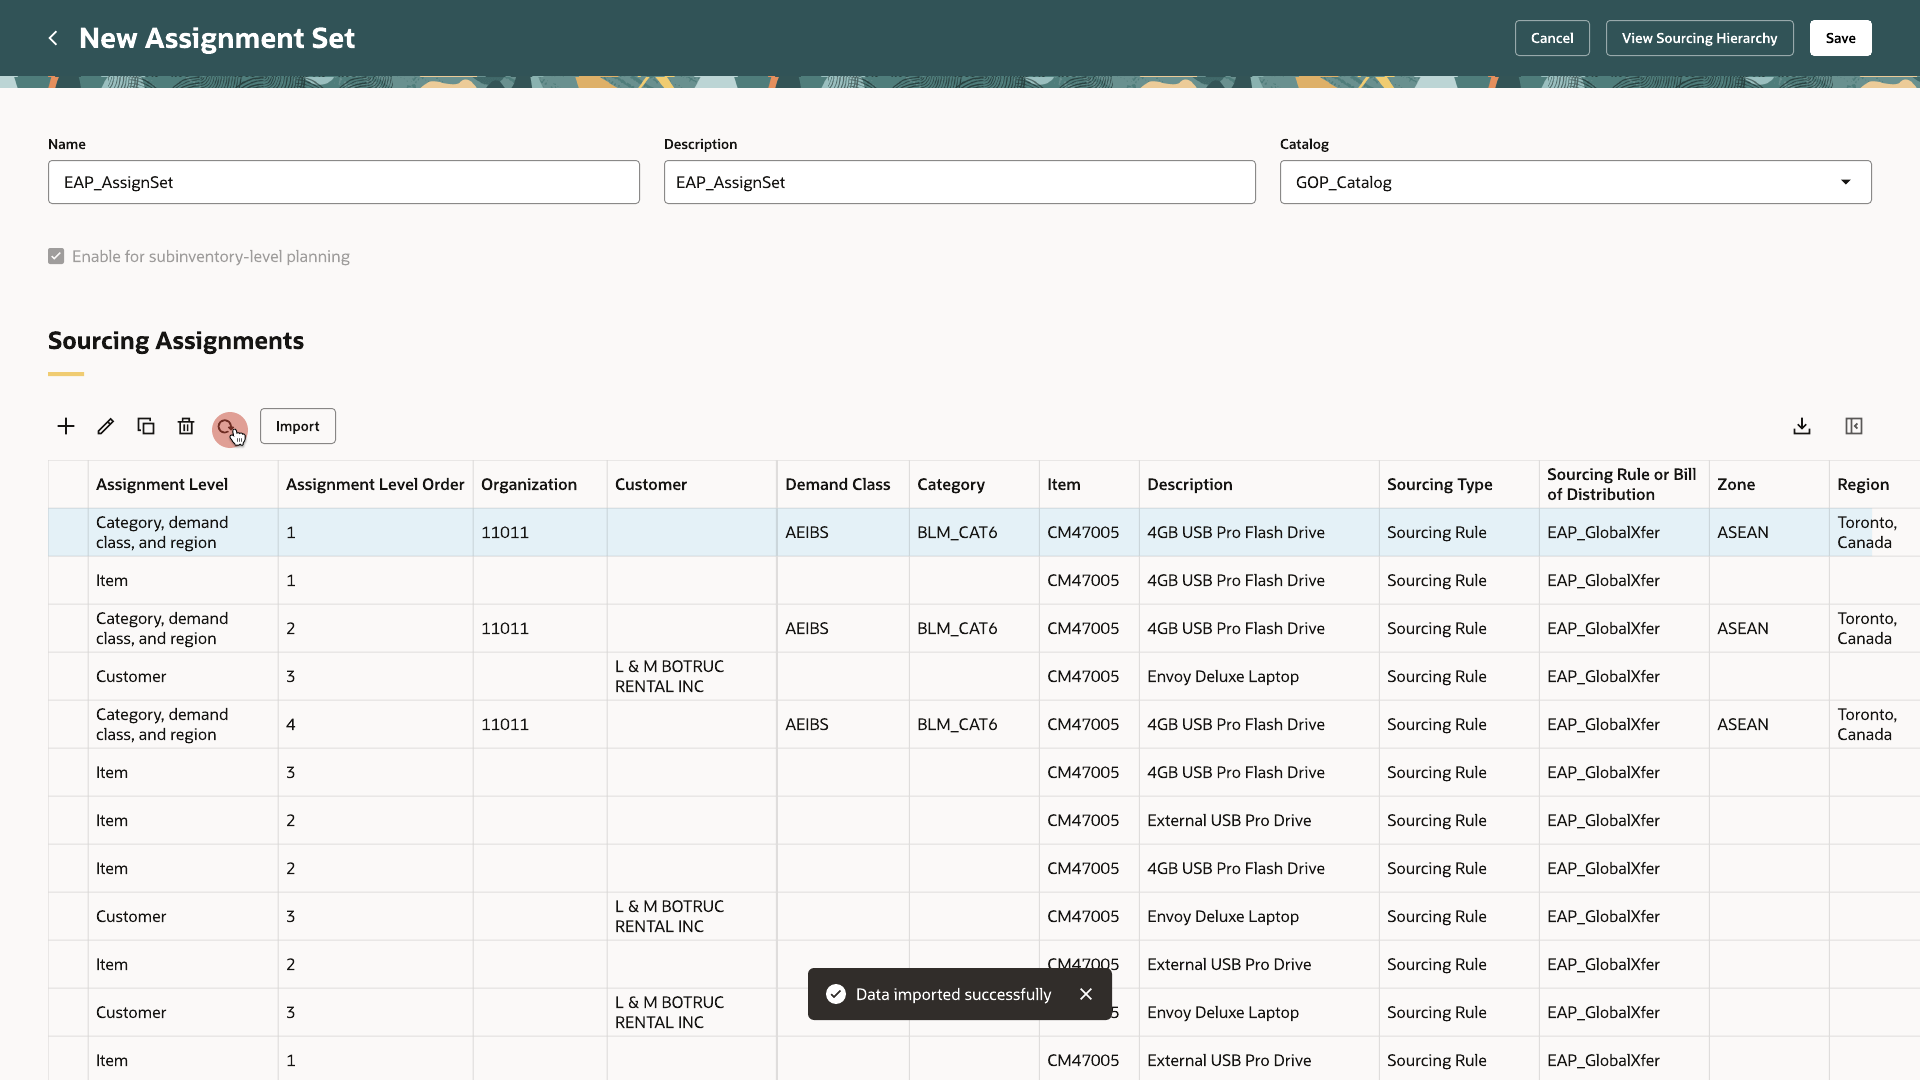
Task: Go back using the arrow beside New Assignment Set
Action: (x=53, y=38)
